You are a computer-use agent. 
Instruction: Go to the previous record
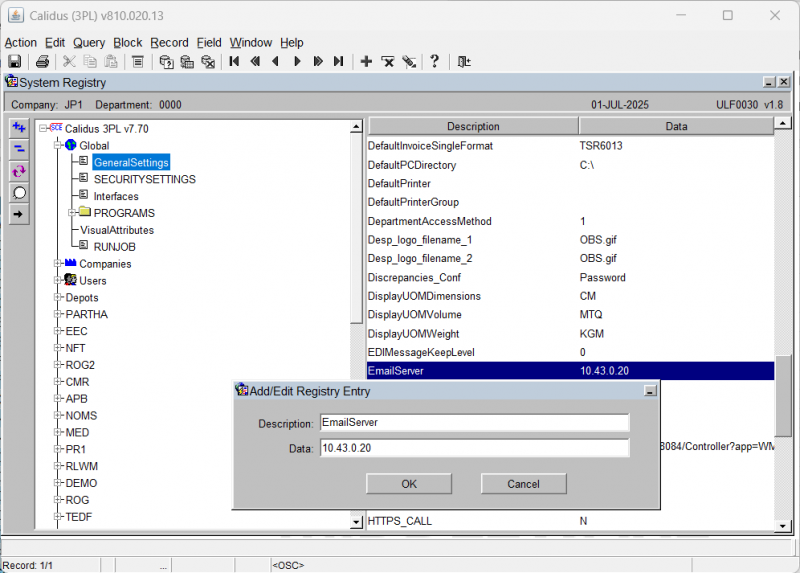coord(276,62)
